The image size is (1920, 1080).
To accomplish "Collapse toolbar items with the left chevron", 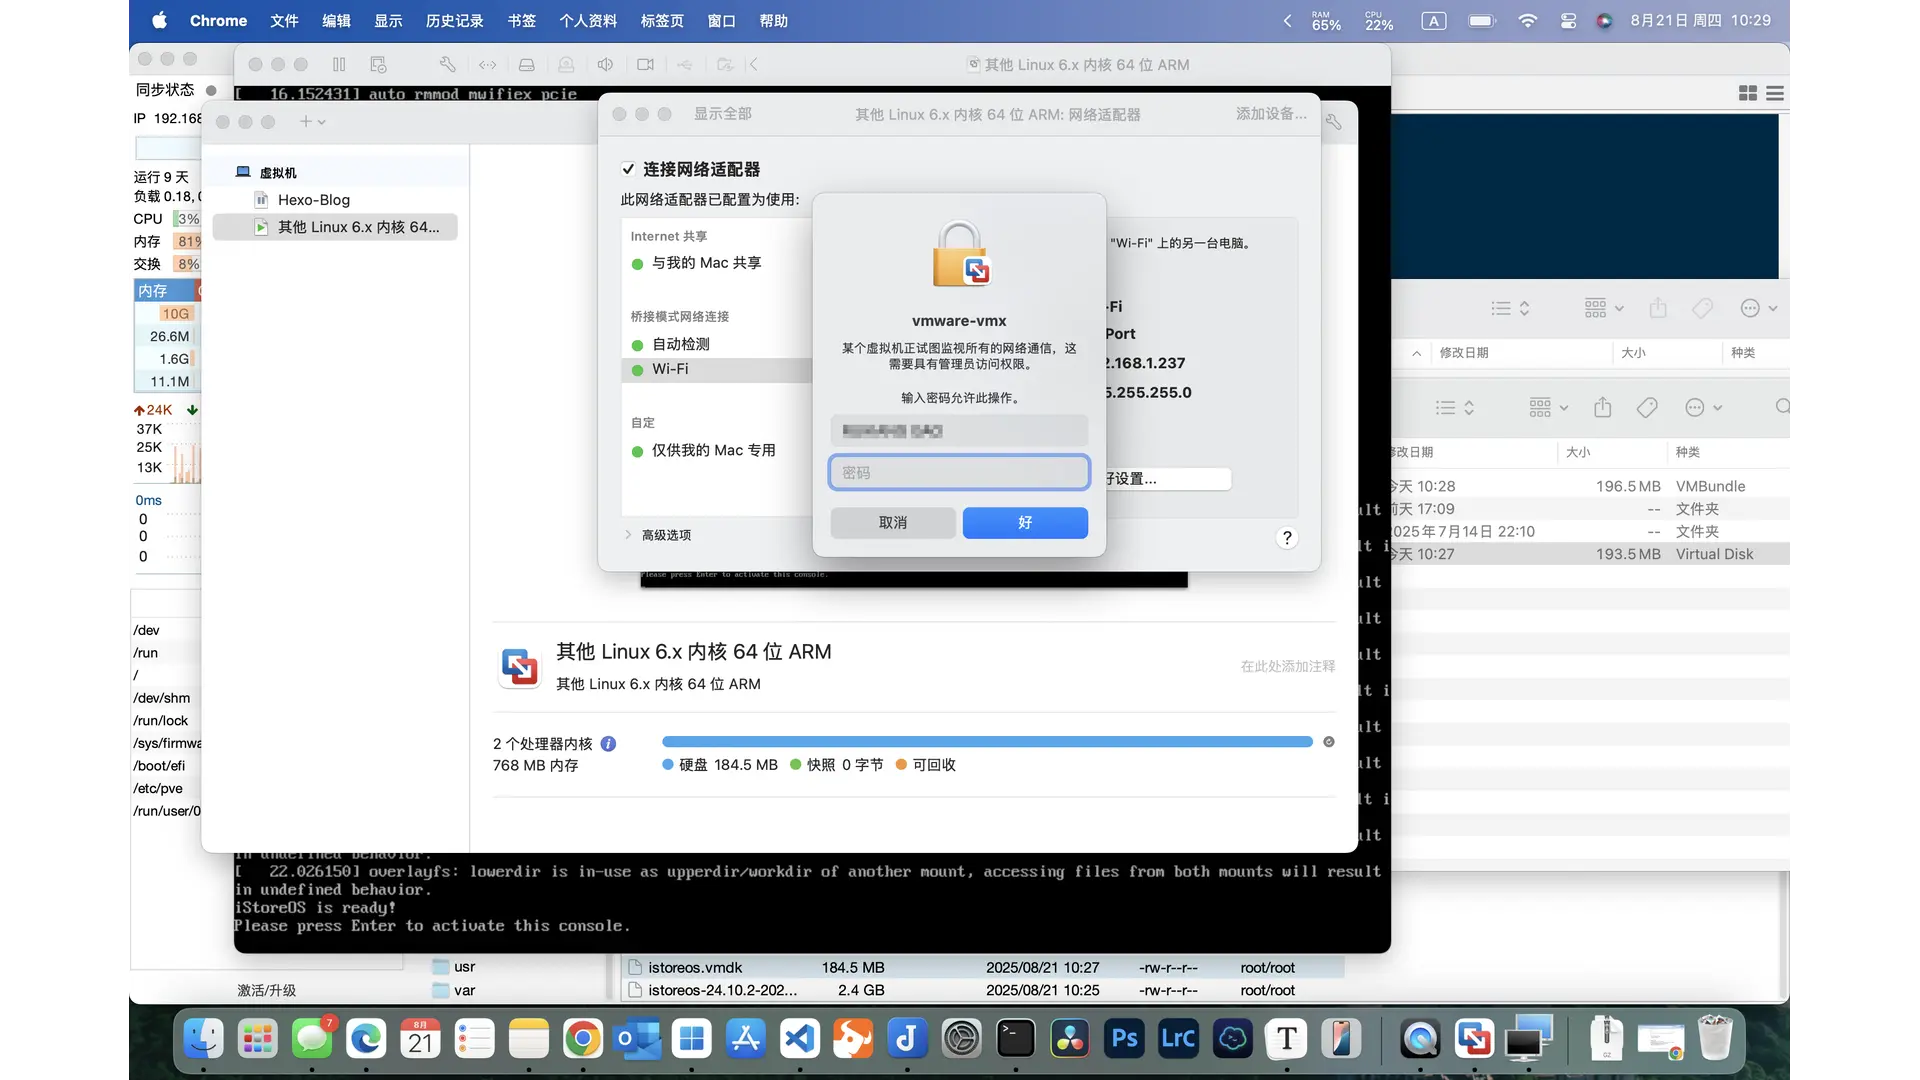I will (753, 65).
